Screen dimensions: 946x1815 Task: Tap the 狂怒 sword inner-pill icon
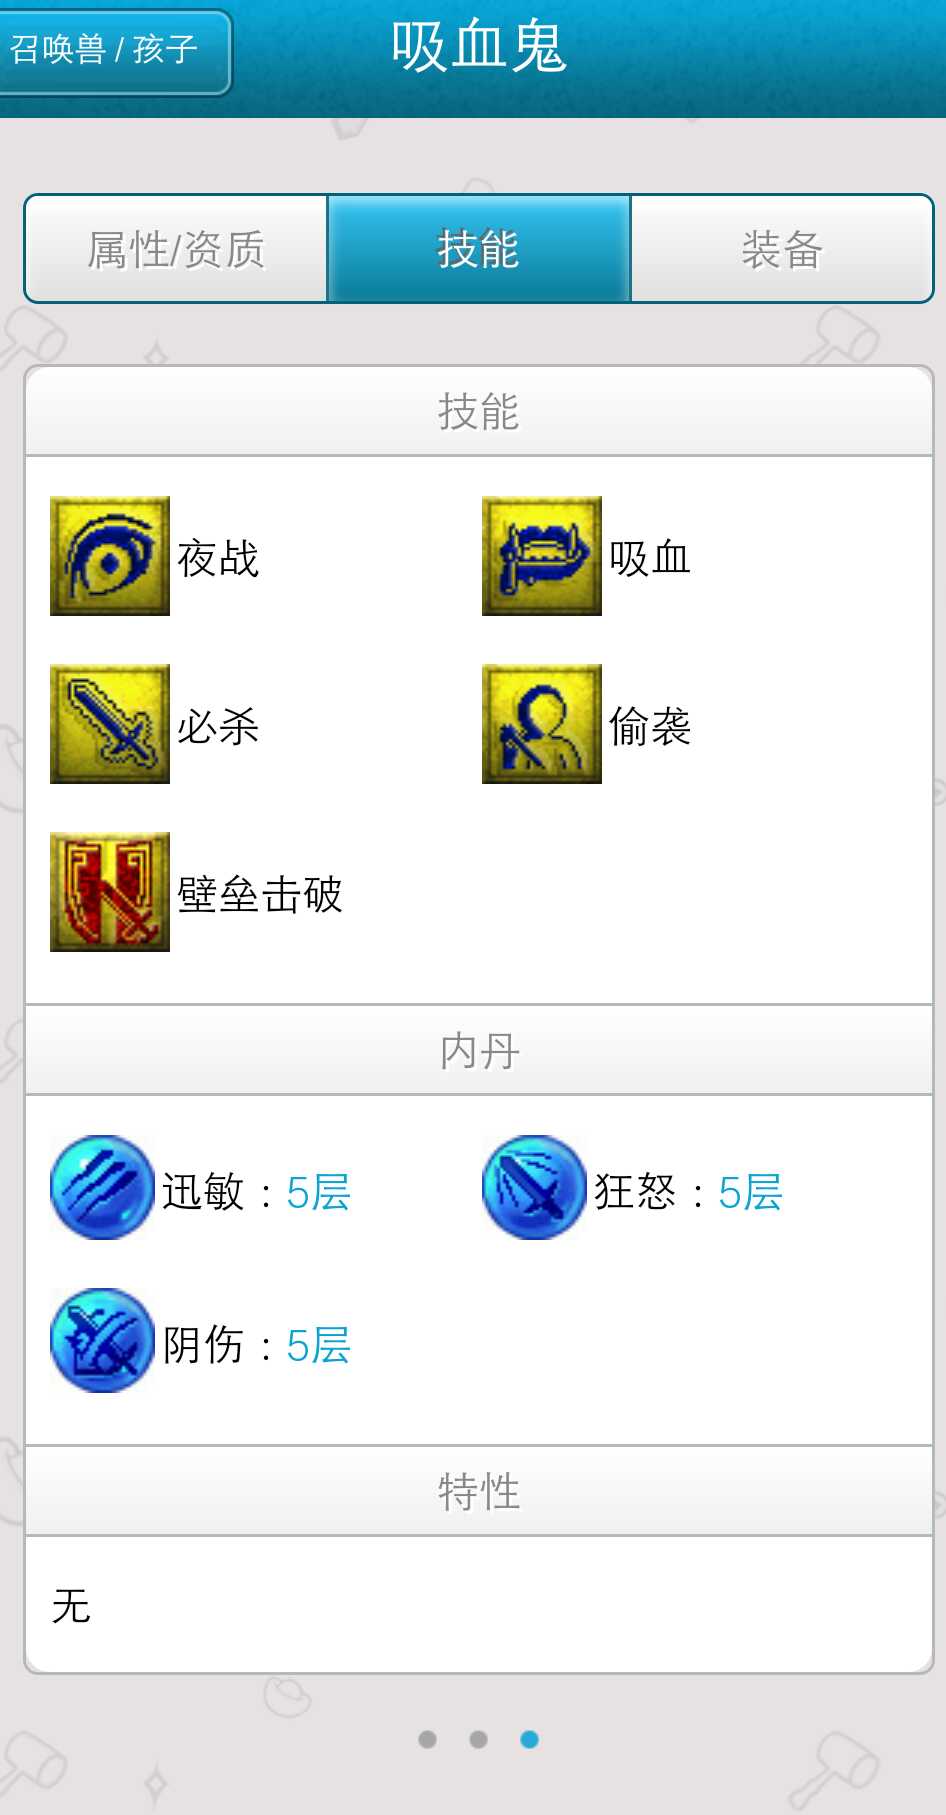(x=534, y=1187)
